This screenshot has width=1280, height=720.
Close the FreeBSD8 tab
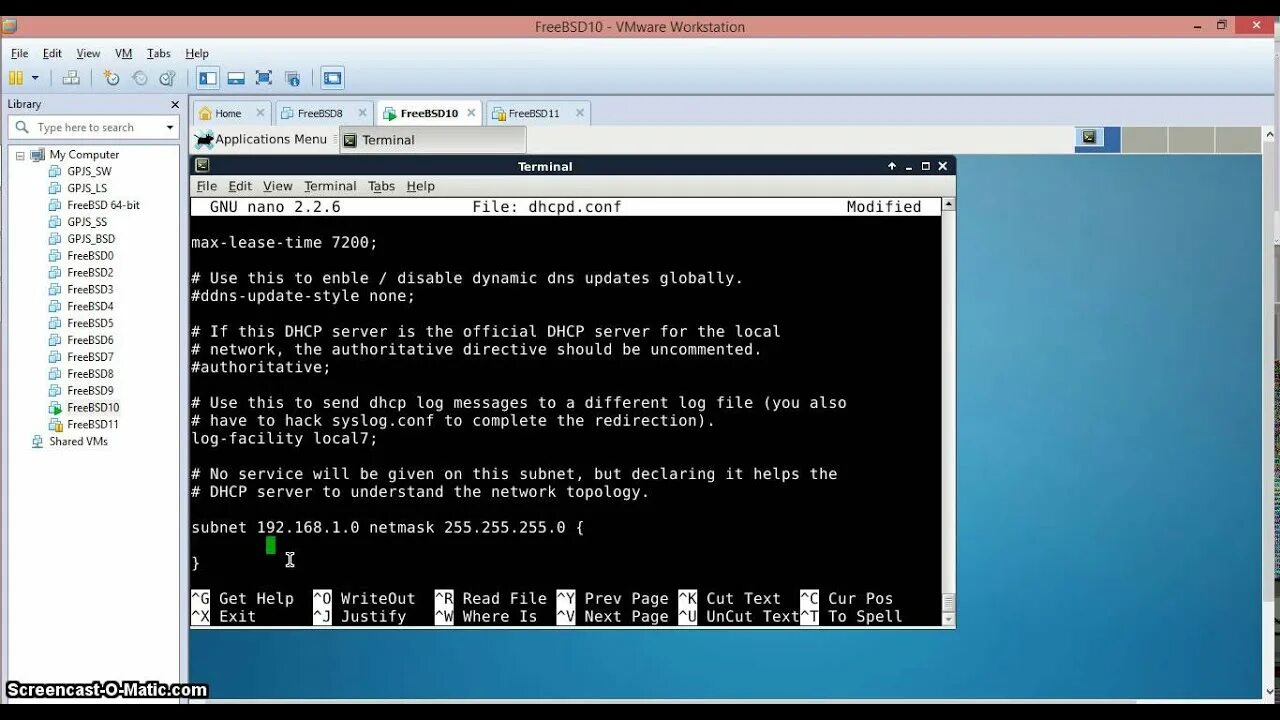point(363,113)
